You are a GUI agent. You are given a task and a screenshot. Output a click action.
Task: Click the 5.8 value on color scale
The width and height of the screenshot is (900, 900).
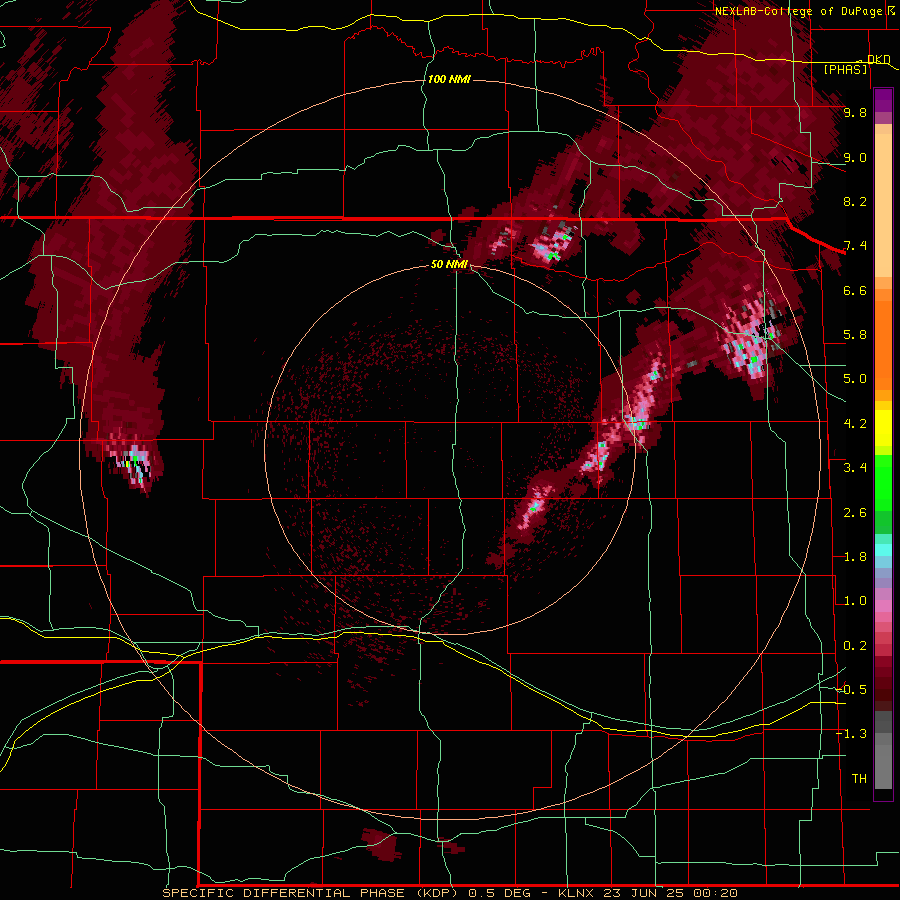855,335
